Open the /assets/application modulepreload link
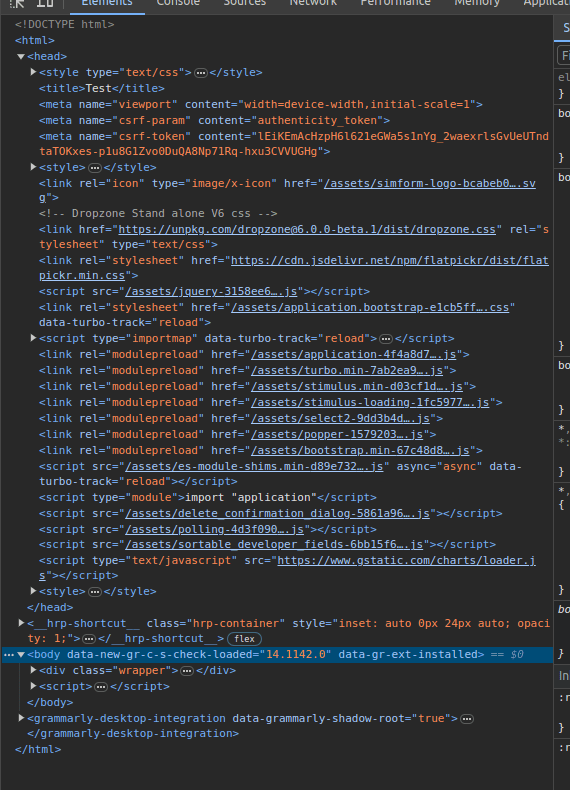 point(353,355)
